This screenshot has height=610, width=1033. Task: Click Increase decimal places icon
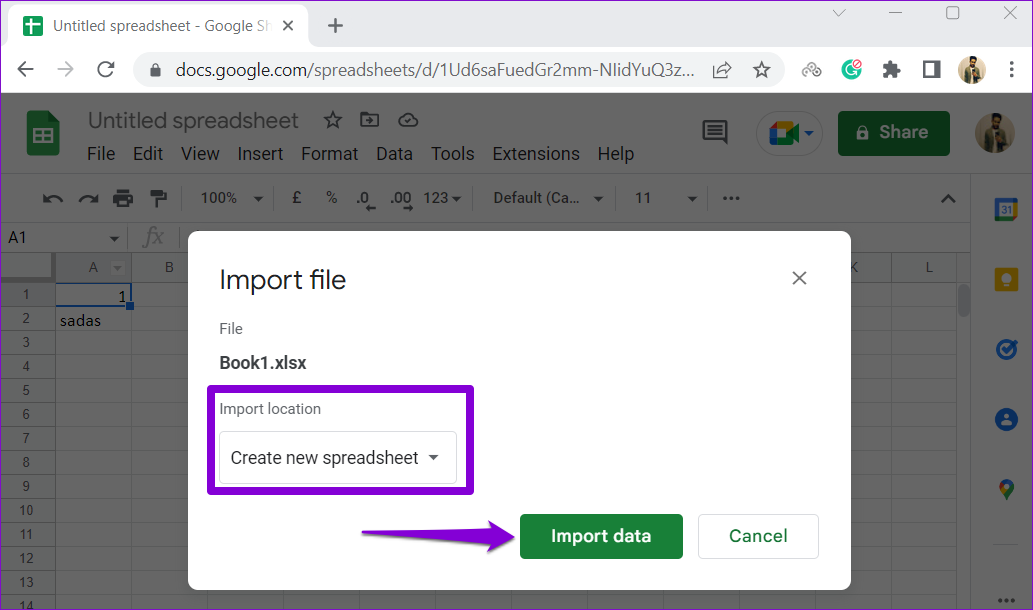[401, 199]
